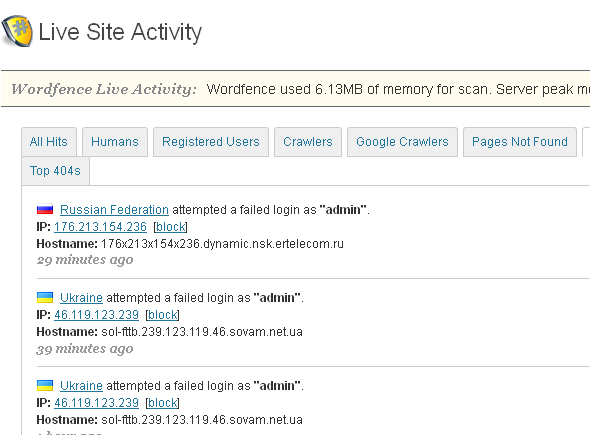Screen dimensions: 590x435
Task: Click hostname text in 39 minutes ago entry
Action: click(202, 332)
